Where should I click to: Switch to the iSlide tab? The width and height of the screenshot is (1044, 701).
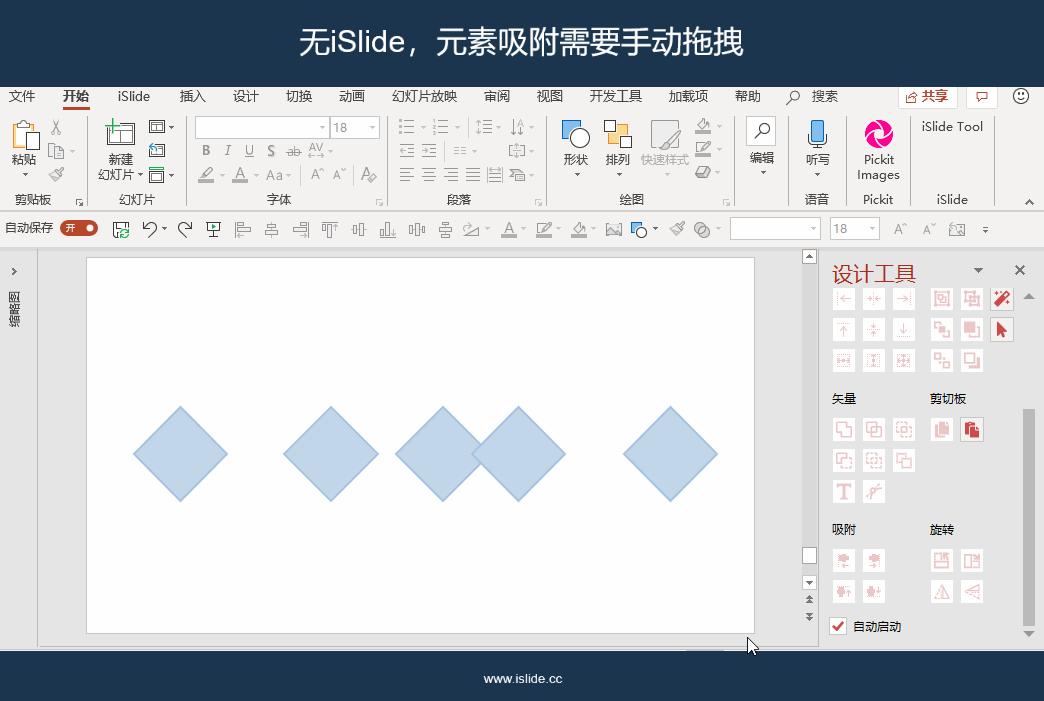134,97
